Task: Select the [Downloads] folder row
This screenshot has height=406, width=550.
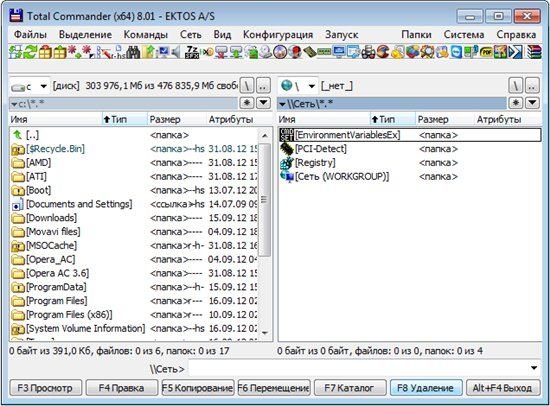Action: pyautogui.click(x=133, y=218)
